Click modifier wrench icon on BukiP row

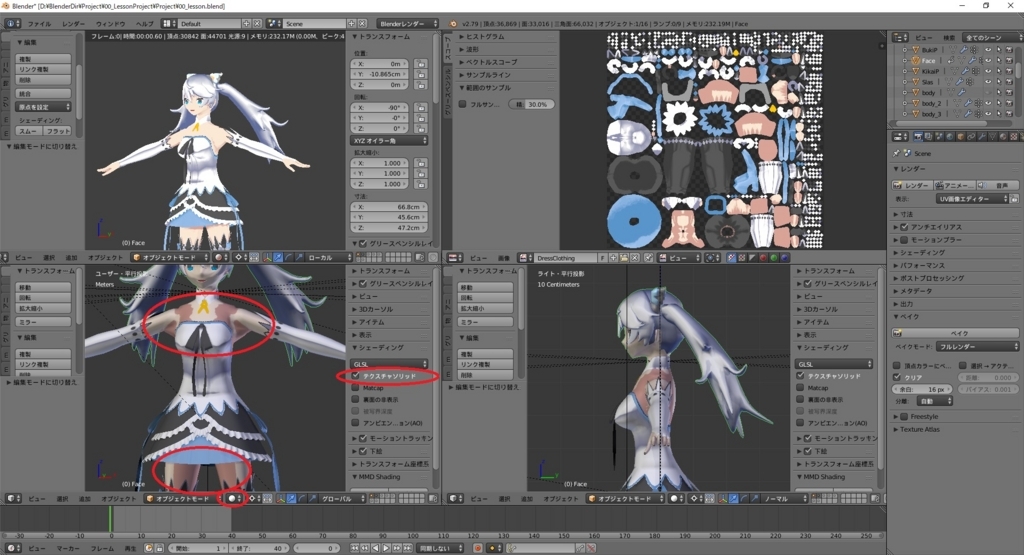[x=964, y=50]
